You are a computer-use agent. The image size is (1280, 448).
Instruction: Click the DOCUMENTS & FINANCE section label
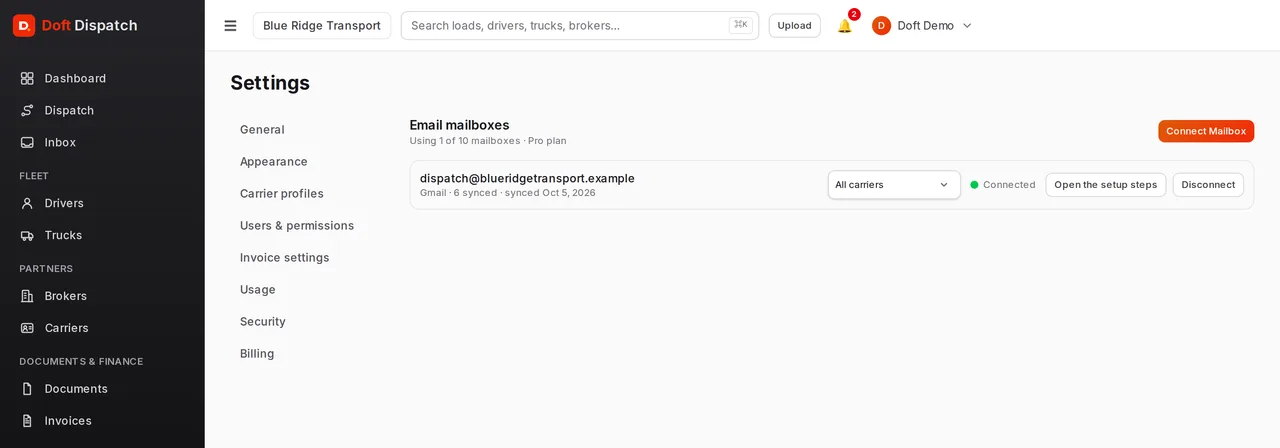(x=81, y=362)
